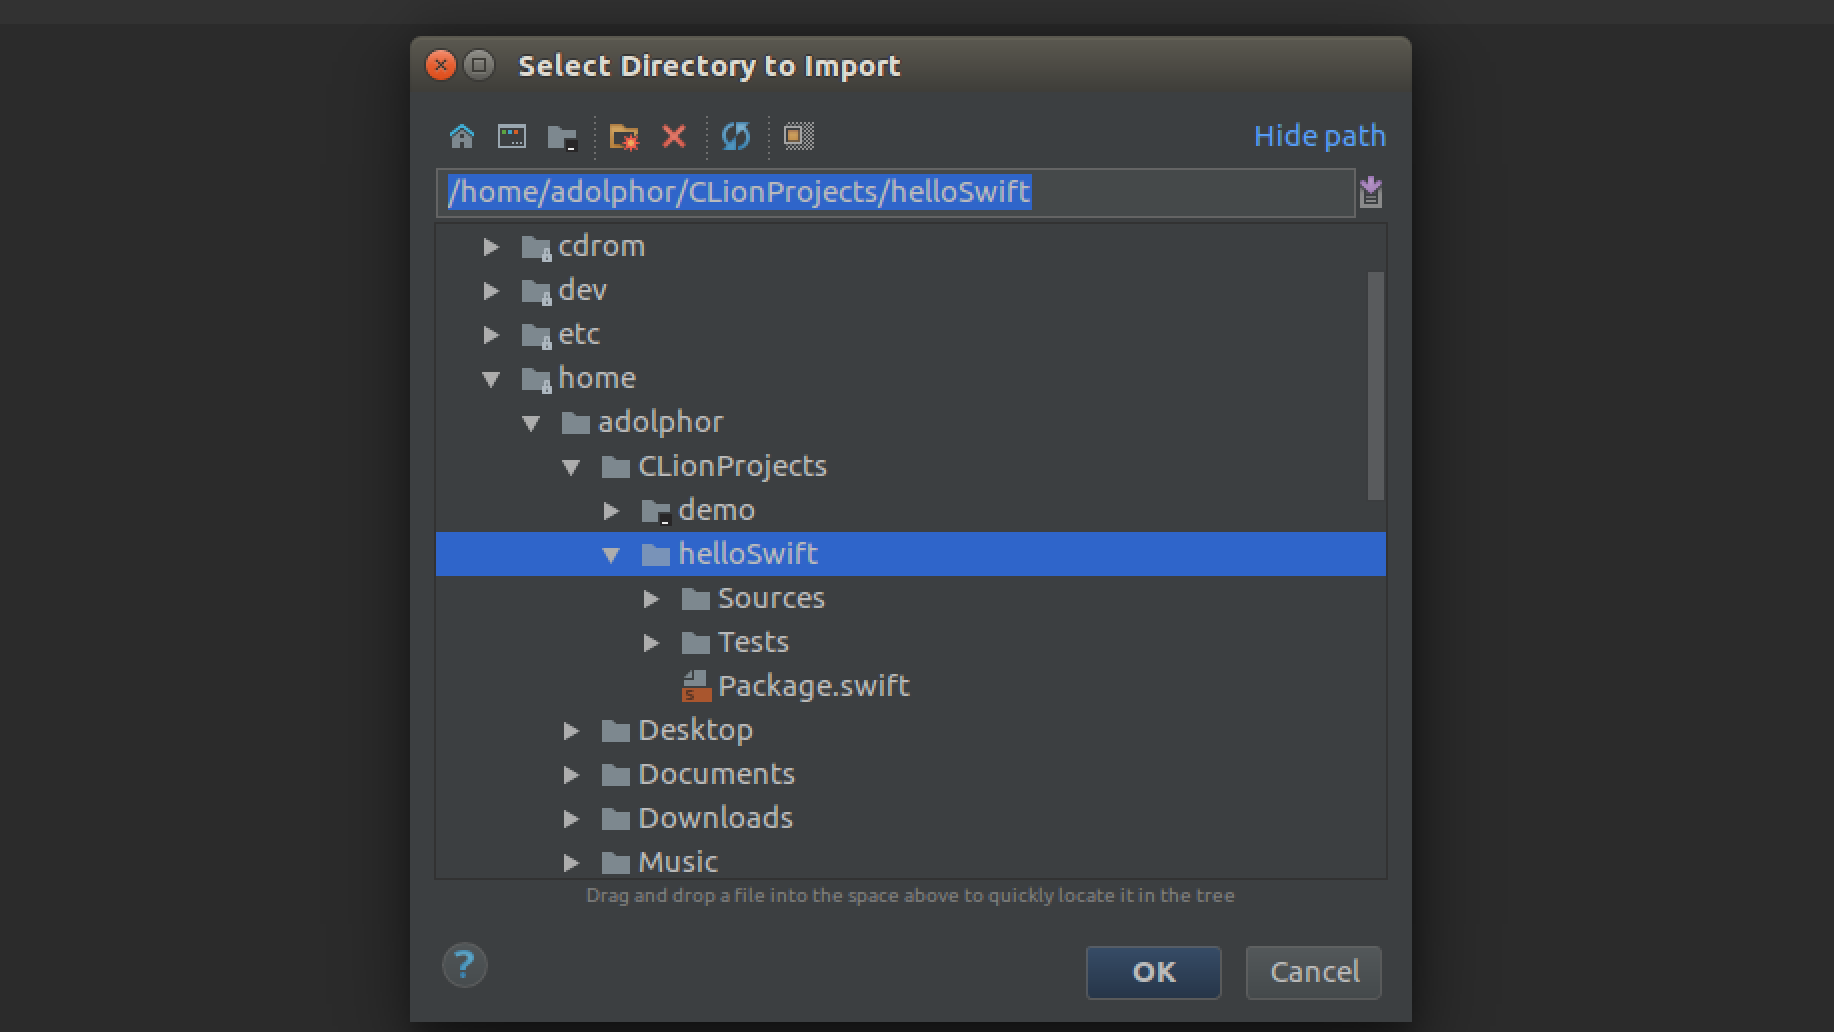Viewport: 1834px width, 1032px height.
Task: Expand the cdrom folder
Action: [491, 246]
